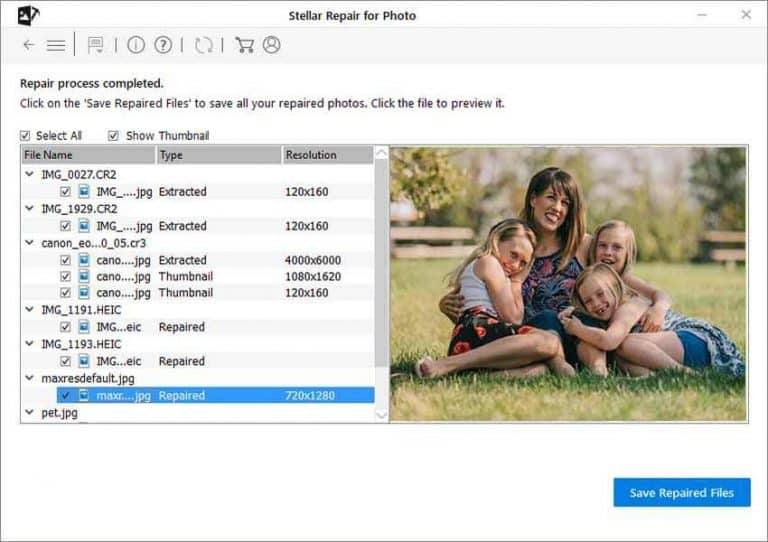Click file icon of 4000x6000 cano jpg

(x=84, y=259)
